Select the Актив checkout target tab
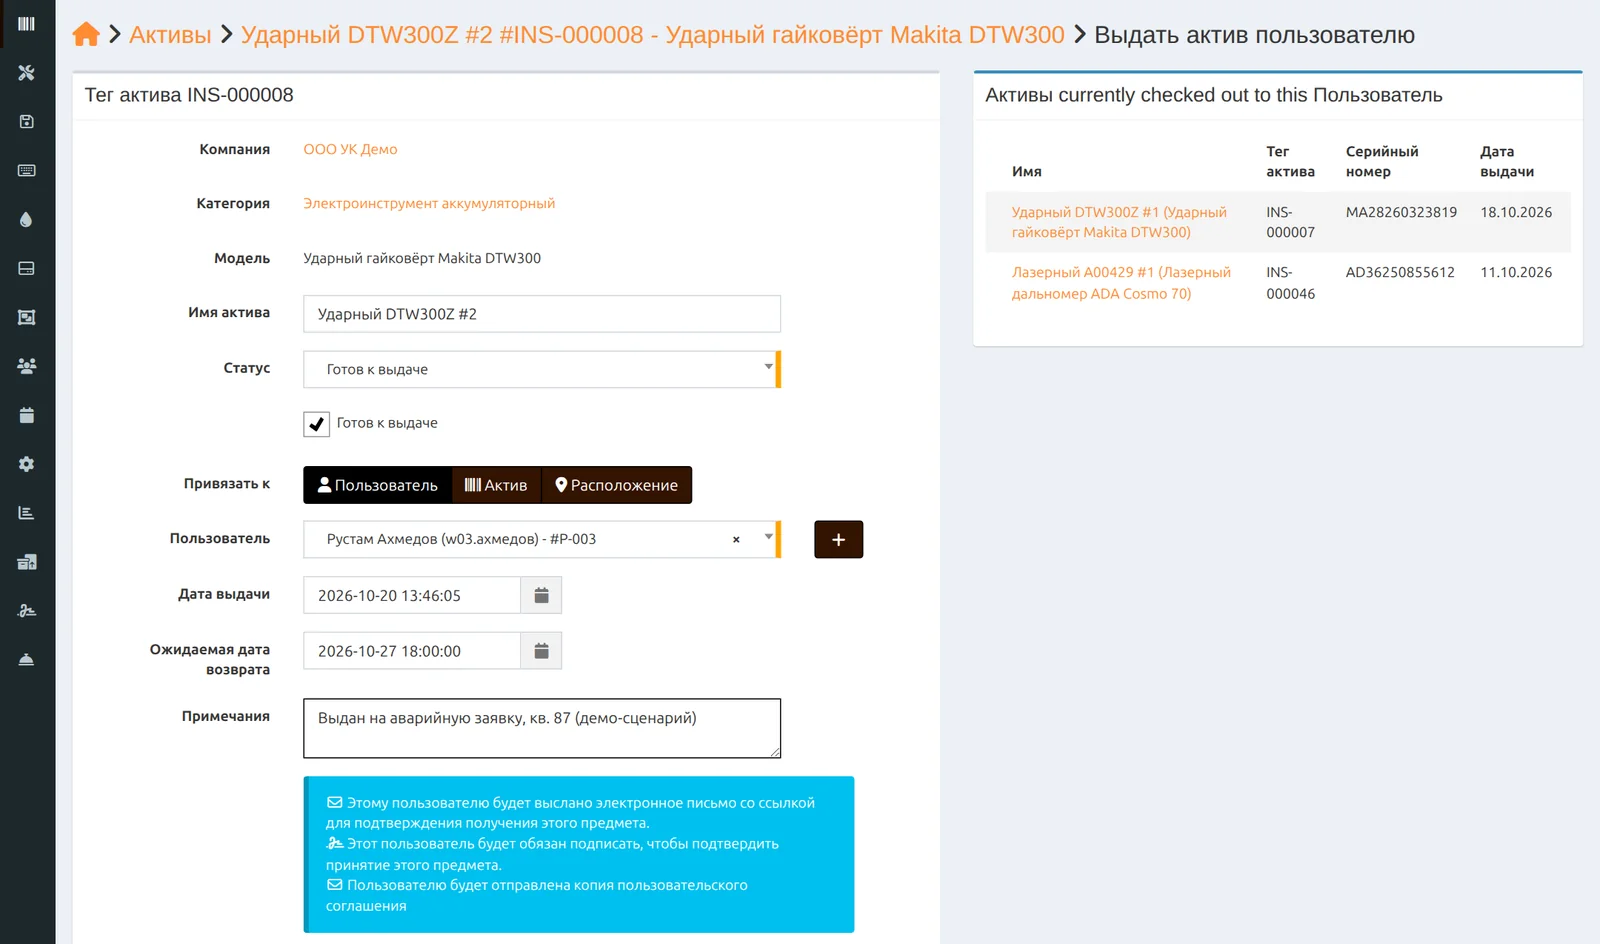The width and height of the screenshot is (1600, 944). 496,485
